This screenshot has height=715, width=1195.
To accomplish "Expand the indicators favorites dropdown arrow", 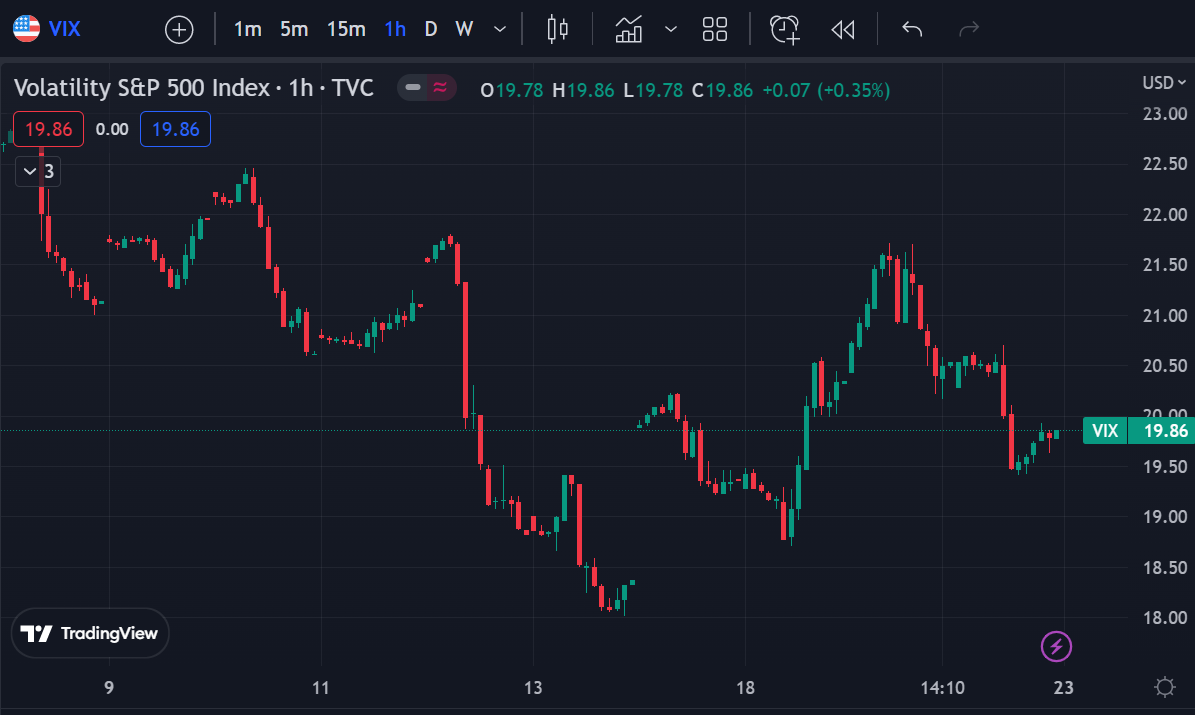I will coord(671,29).
